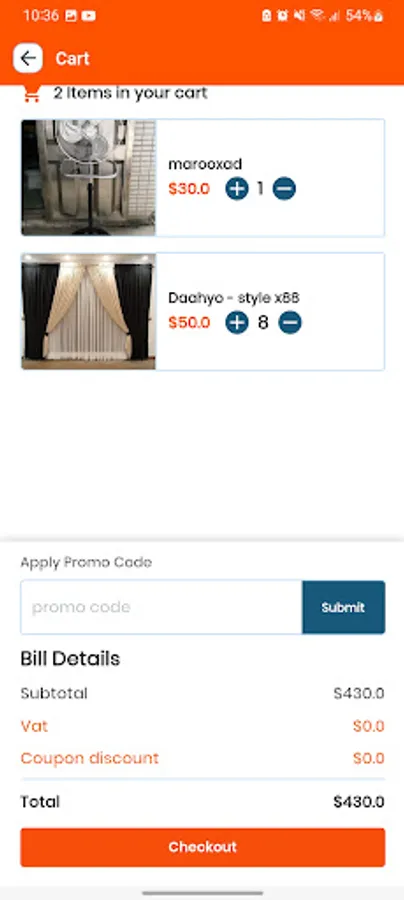
Task: Decrease quantity of marooxad item
Action: tap(284, 188)
